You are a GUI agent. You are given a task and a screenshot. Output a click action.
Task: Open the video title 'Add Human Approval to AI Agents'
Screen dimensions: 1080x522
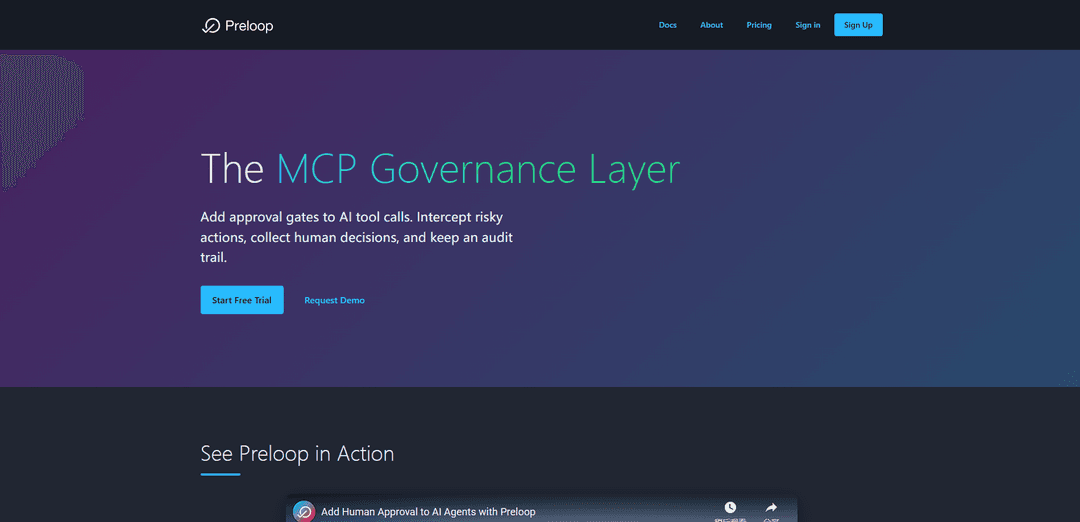tap(428, 512)
